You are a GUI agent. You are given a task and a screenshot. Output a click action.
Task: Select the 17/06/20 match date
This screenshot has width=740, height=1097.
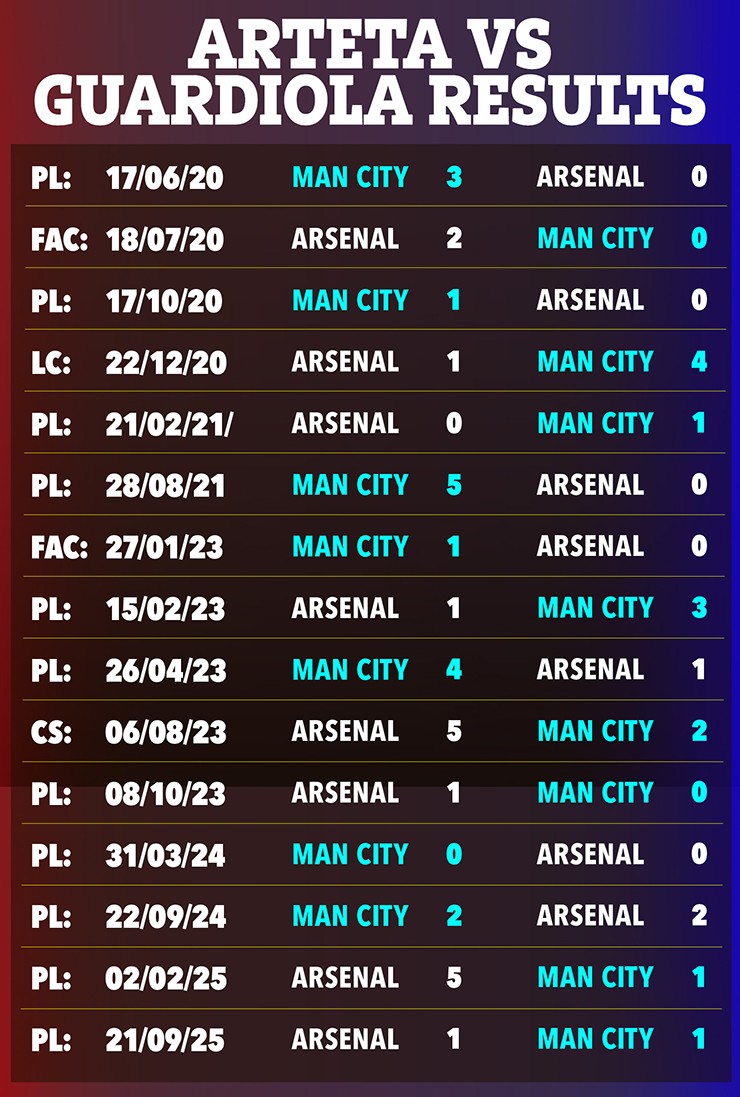164,178
